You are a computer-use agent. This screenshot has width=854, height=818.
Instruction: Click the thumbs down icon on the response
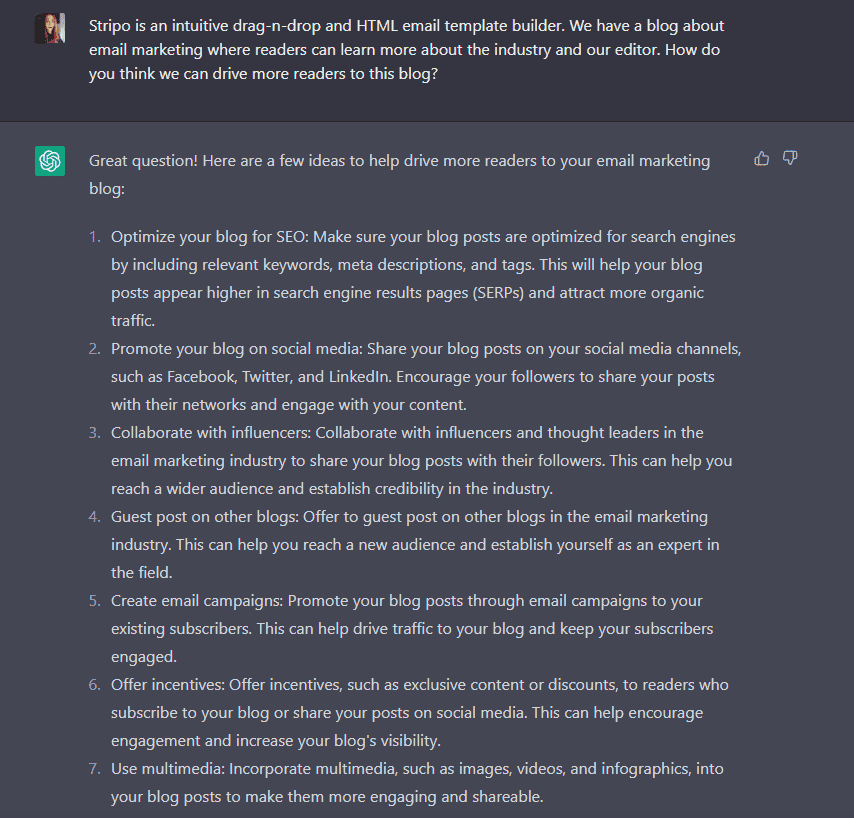tap(790, 158)
